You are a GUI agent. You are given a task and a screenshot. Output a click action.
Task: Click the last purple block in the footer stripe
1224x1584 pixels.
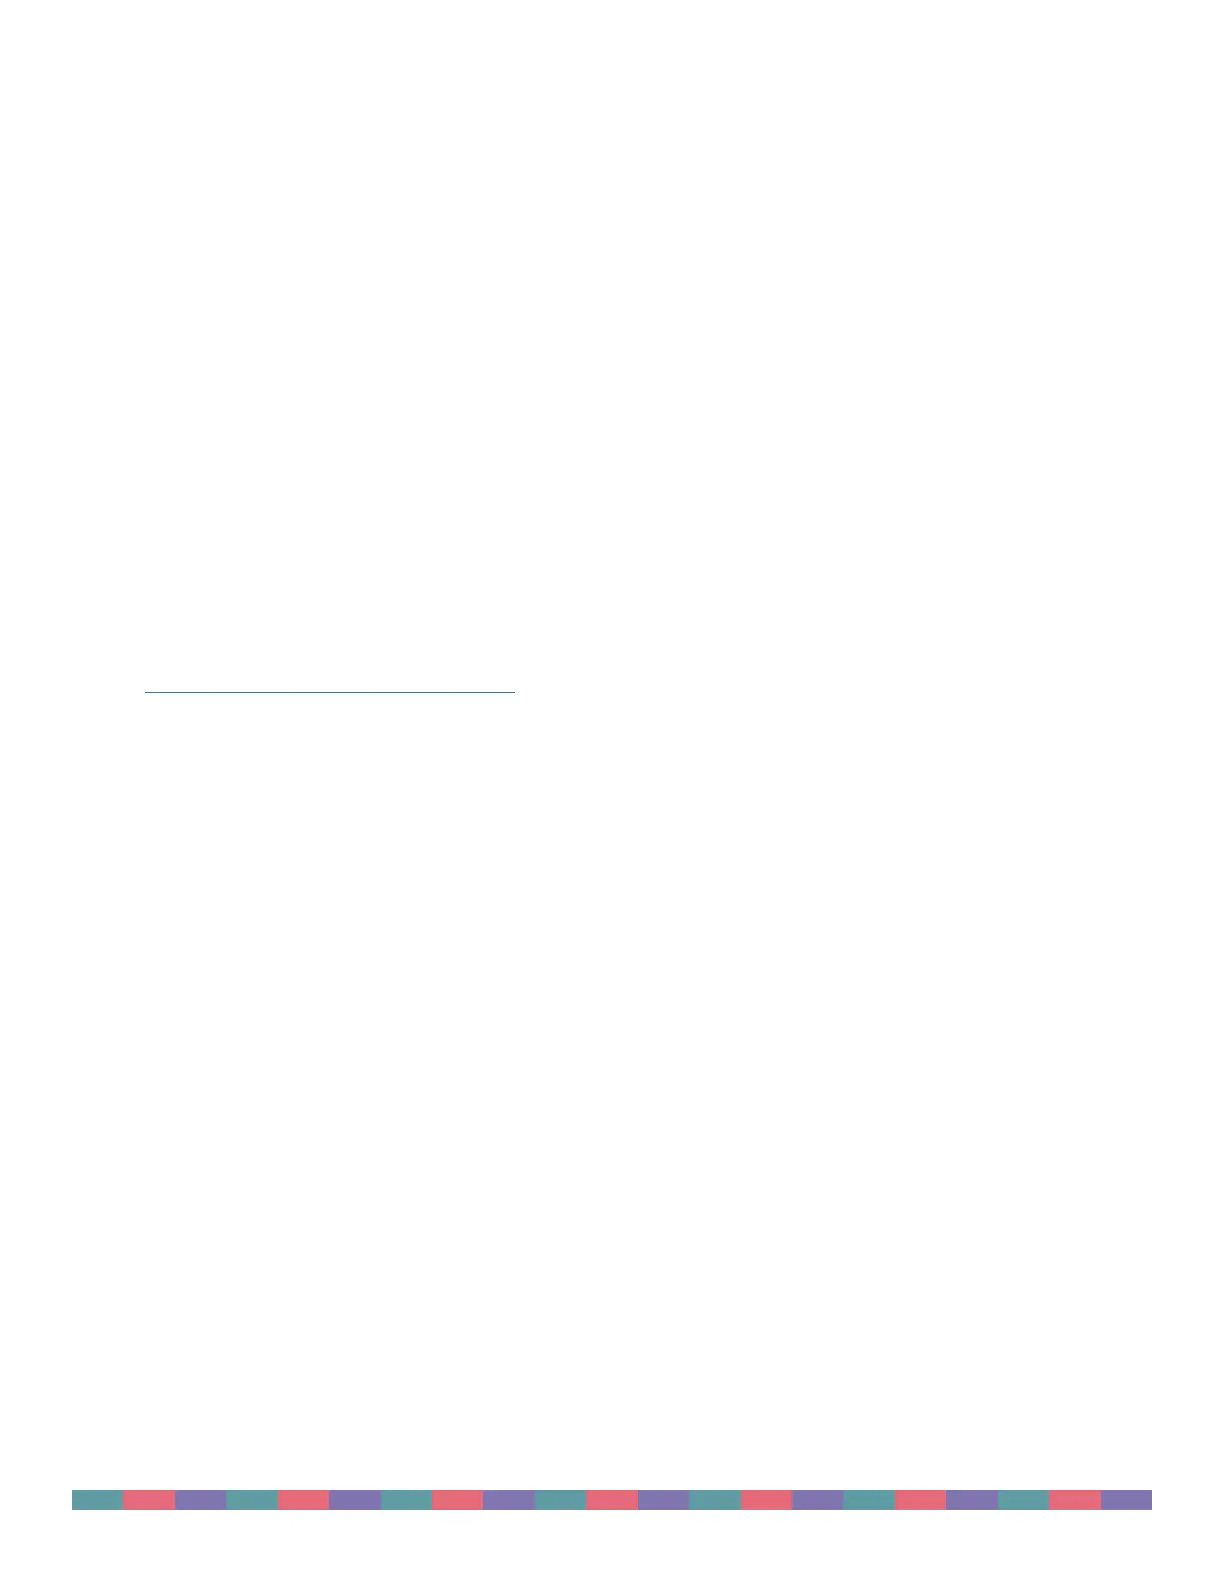tap(1126, 1499)
